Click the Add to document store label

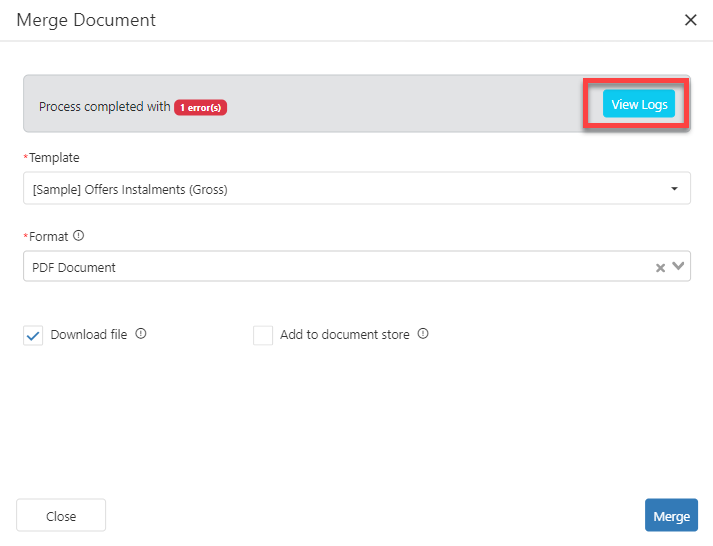click(344, 335)
